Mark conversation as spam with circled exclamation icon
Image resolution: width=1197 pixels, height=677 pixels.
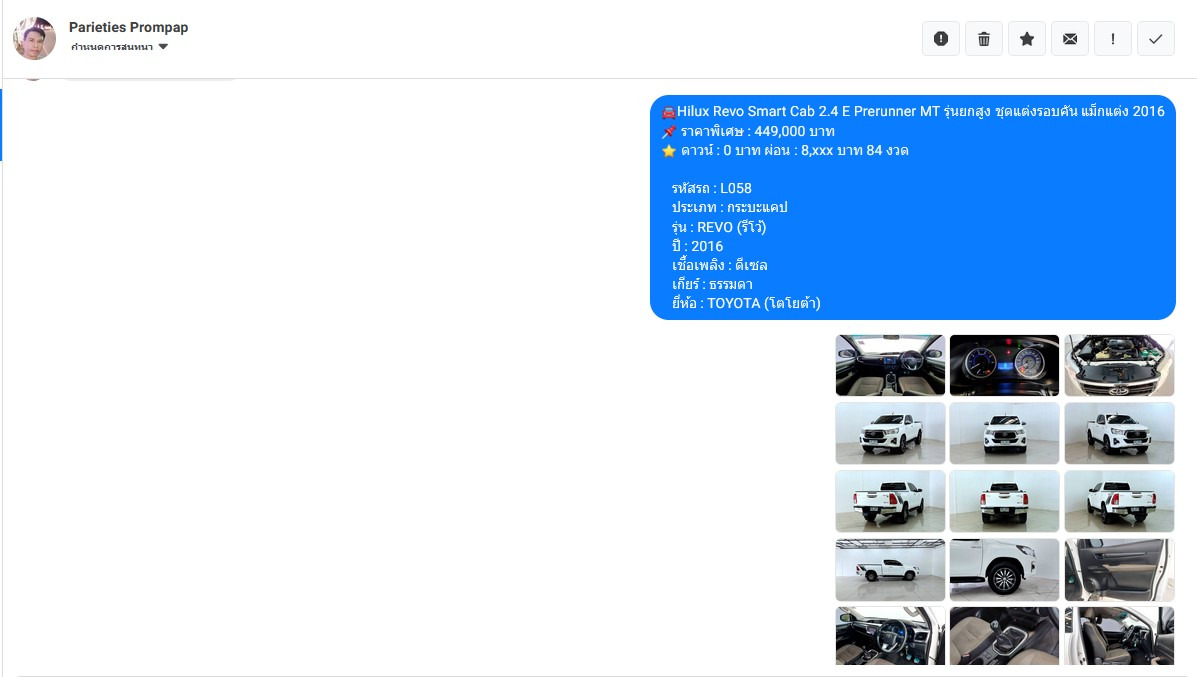(x=940, y=39)
